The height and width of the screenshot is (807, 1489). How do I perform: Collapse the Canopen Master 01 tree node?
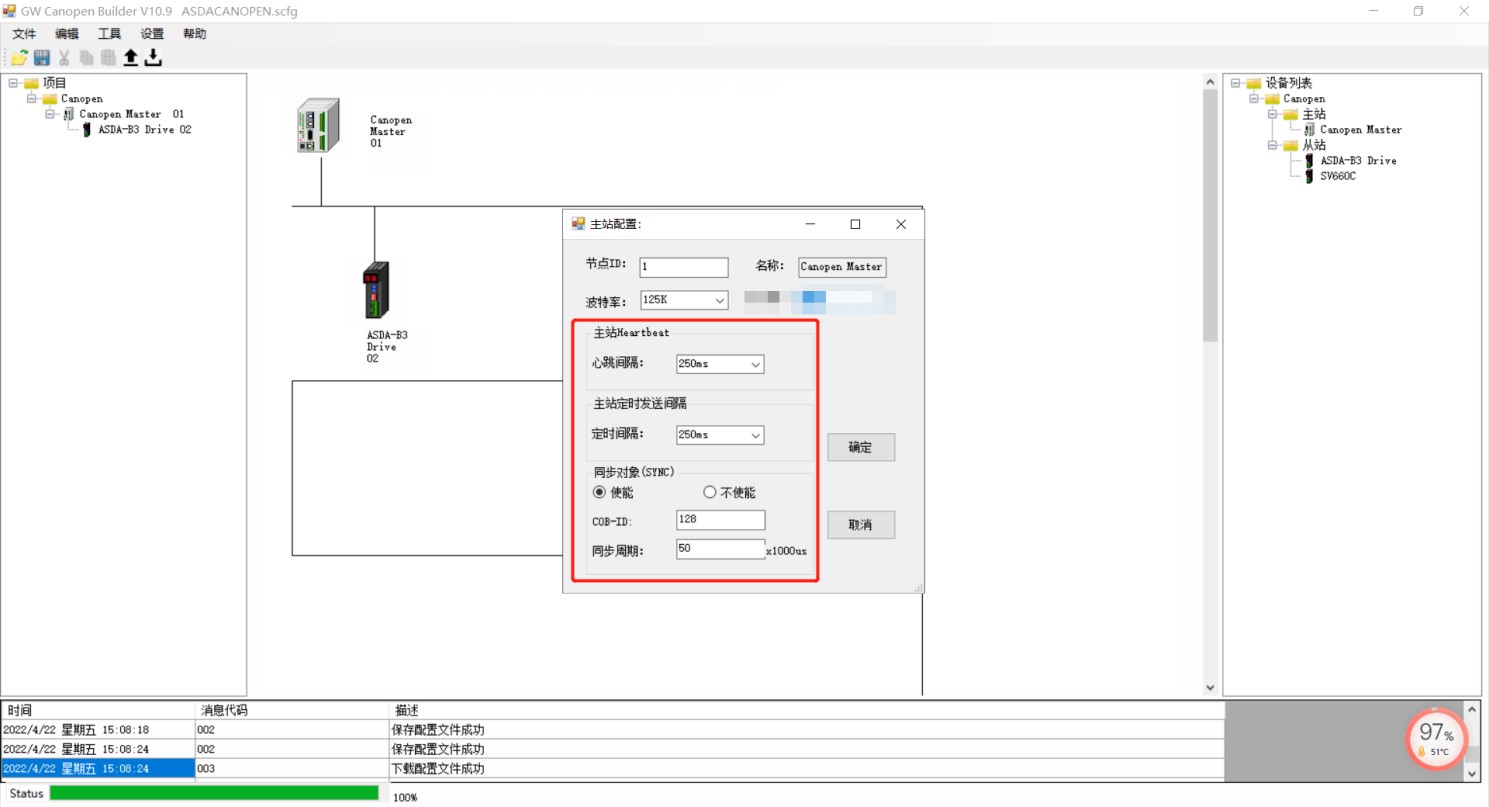pos(51,114)
